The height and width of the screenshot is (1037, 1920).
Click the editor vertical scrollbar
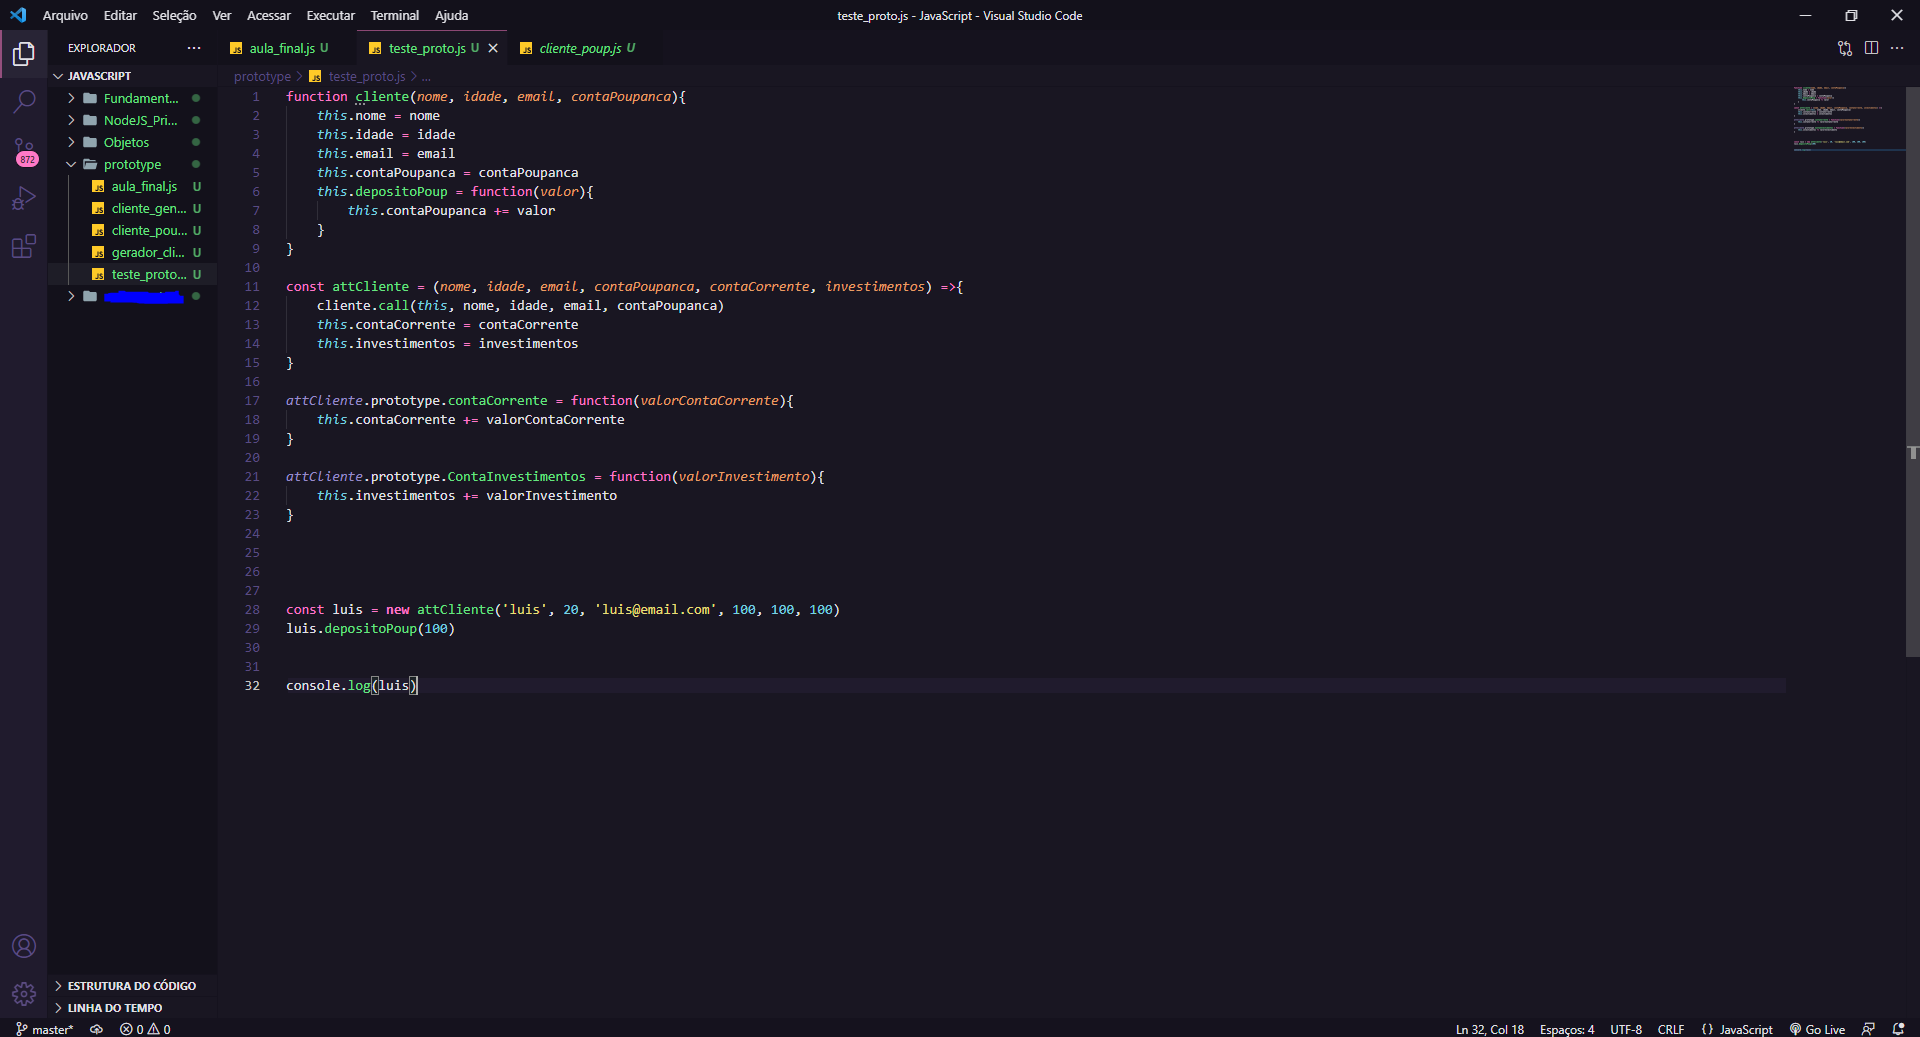1912,371
